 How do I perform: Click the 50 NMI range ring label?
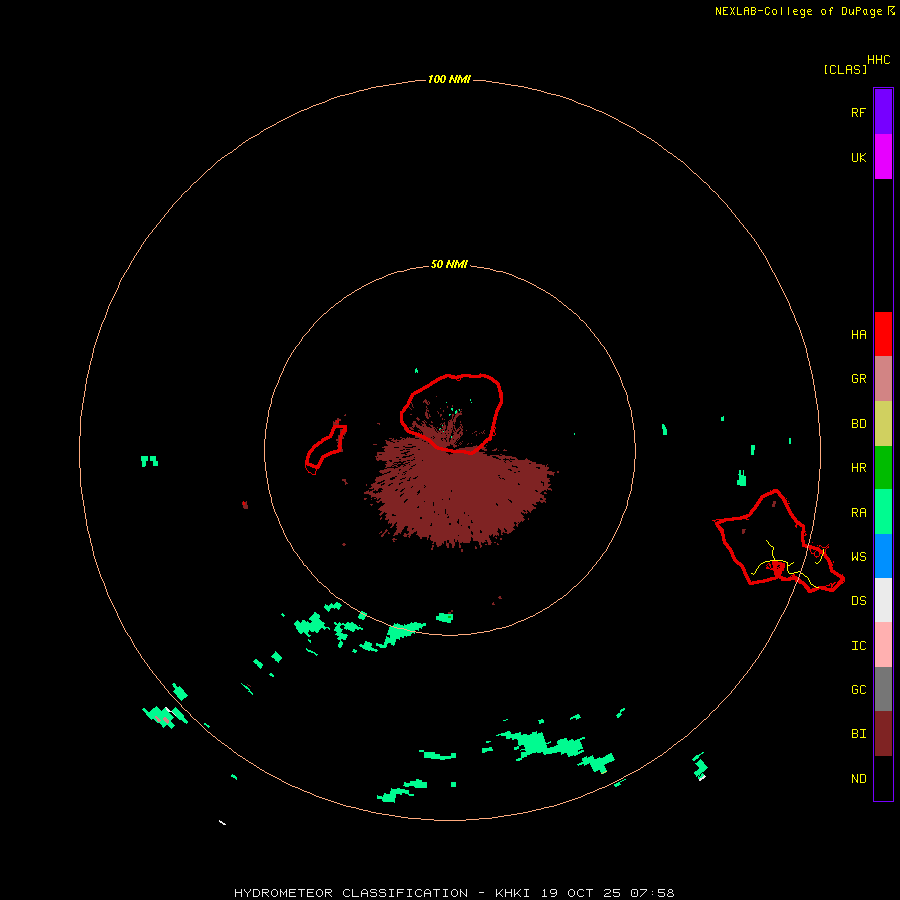coord(449,264)
